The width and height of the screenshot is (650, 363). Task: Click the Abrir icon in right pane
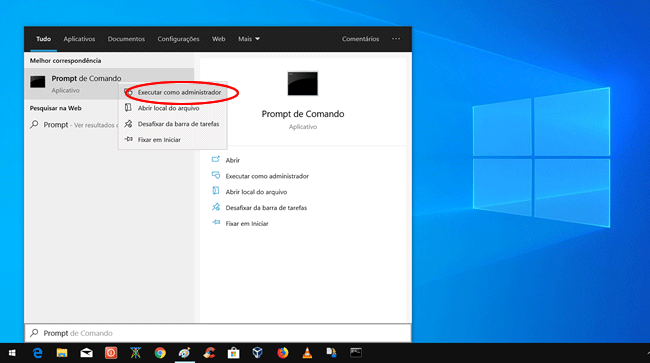216,160
